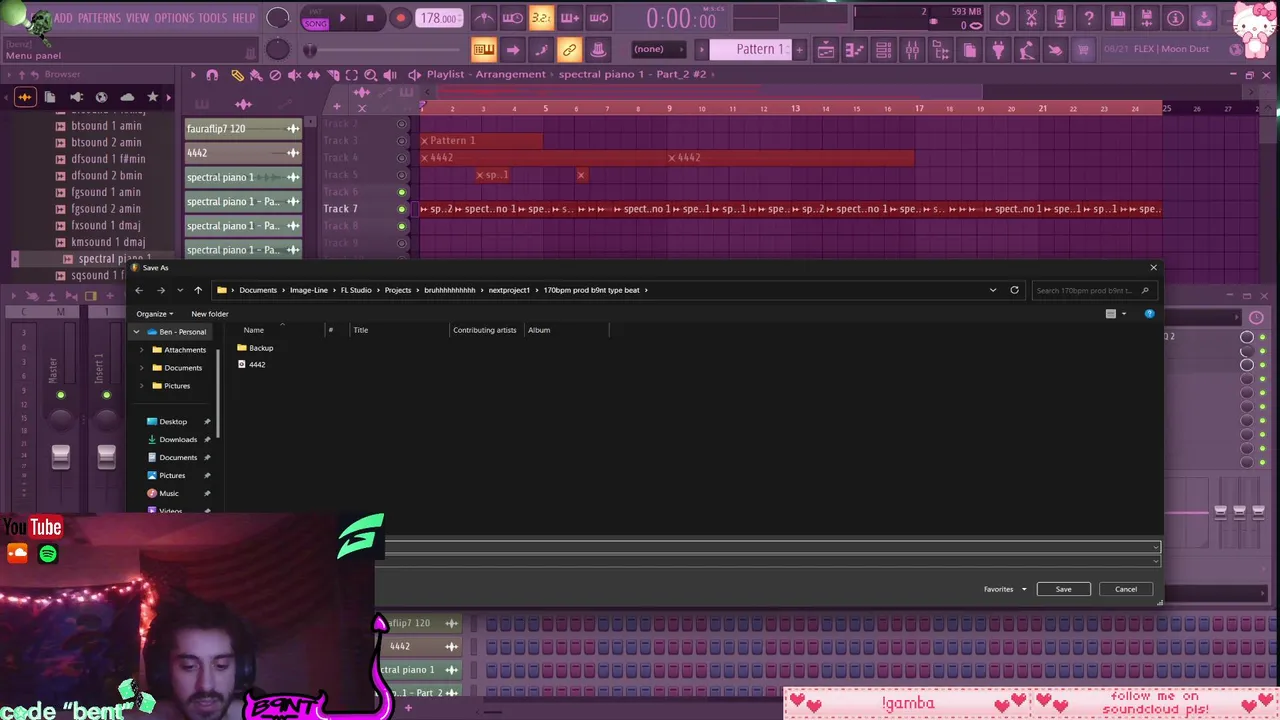Screen dimensions: 1280x720
Task: Open the Playlist view icon
Action: point(826,49)
